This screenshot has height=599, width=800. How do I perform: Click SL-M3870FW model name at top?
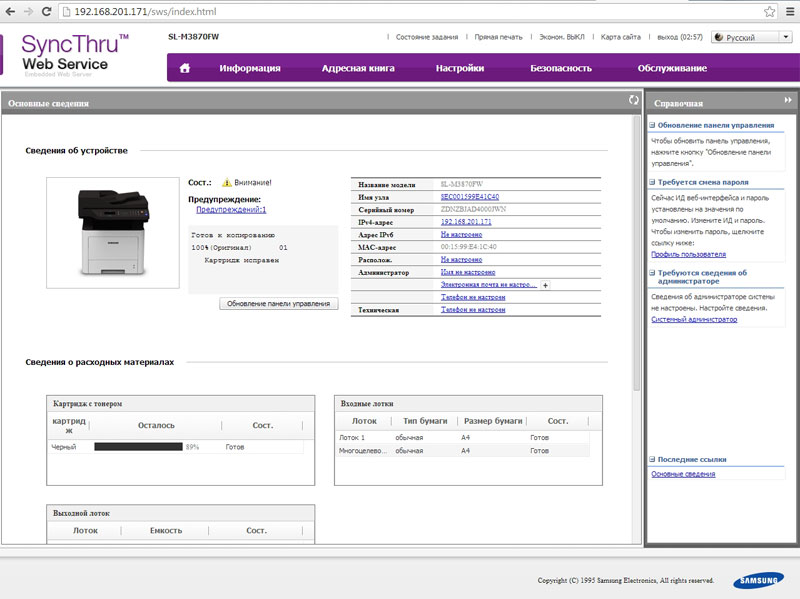pyautogui.click(x=193, y=37)
